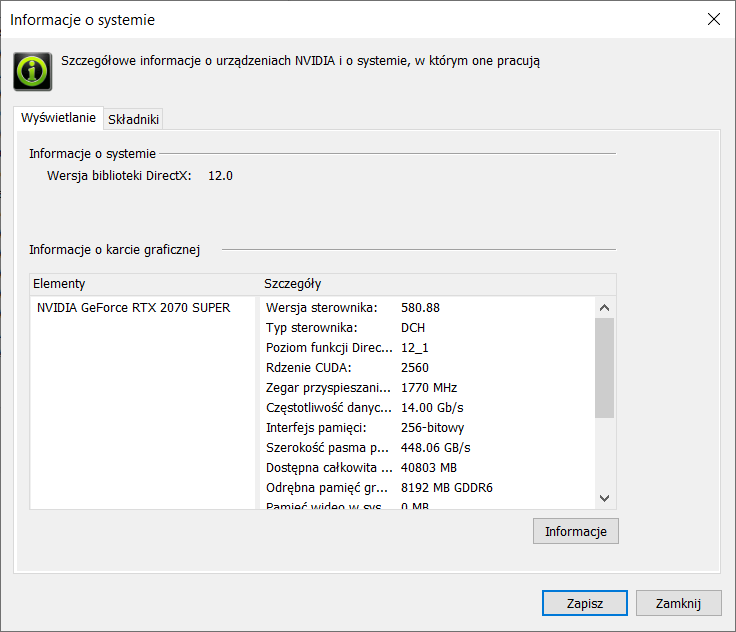Click the DirectX version value 12.0
The height and width of the screenshot is (632, 736).
[x=220, y=176]
